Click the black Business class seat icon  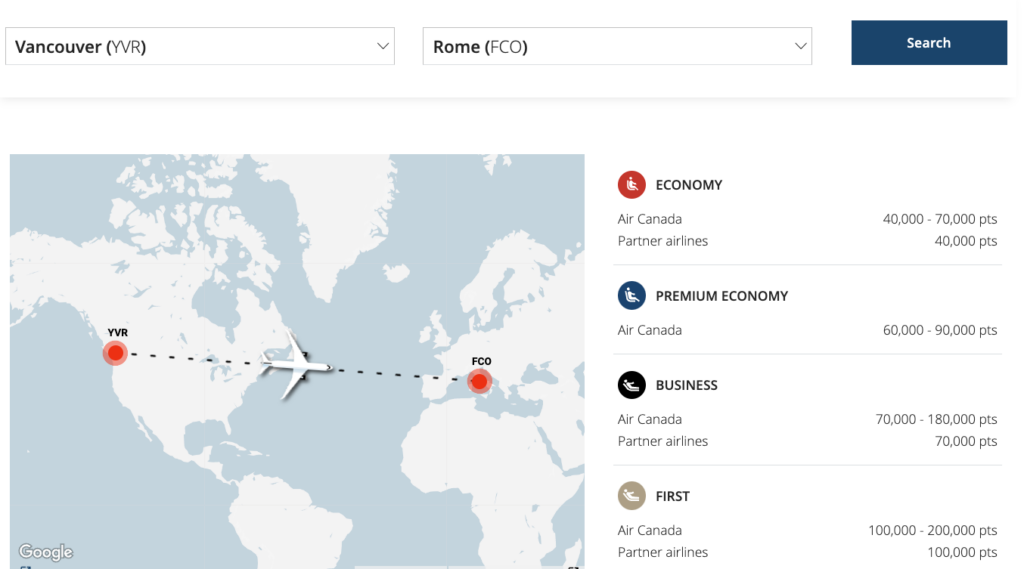632,385
